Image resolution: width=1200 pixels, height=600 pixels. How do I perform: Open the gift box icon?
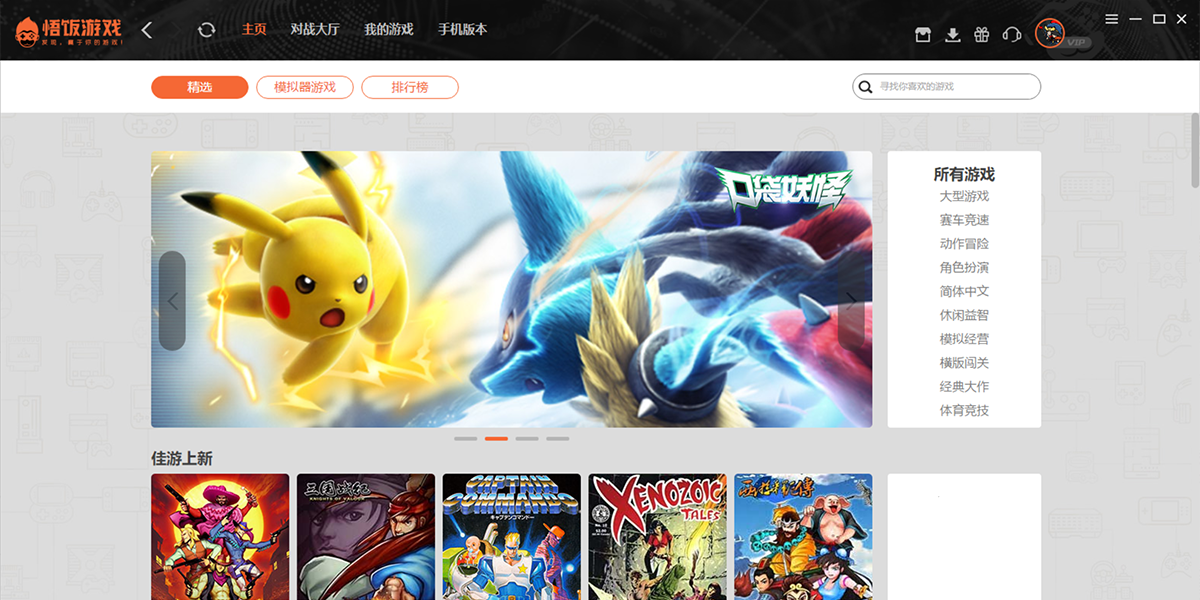[982, 35]
